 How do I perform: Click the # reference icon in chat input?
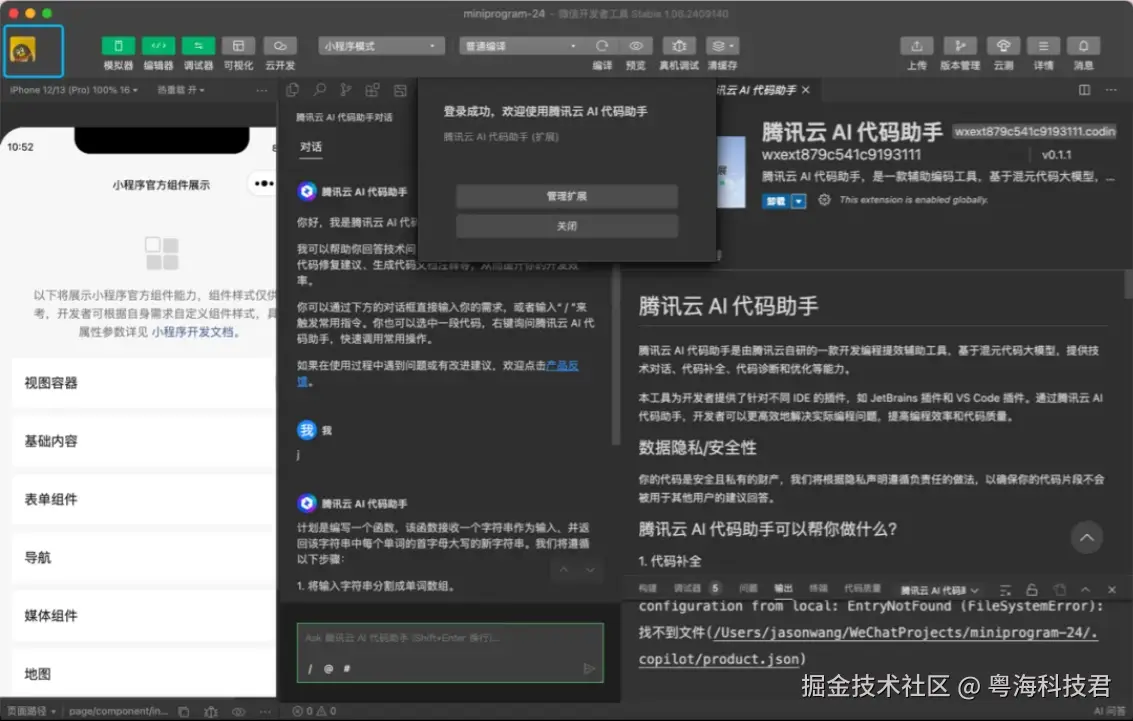point(347,669)
